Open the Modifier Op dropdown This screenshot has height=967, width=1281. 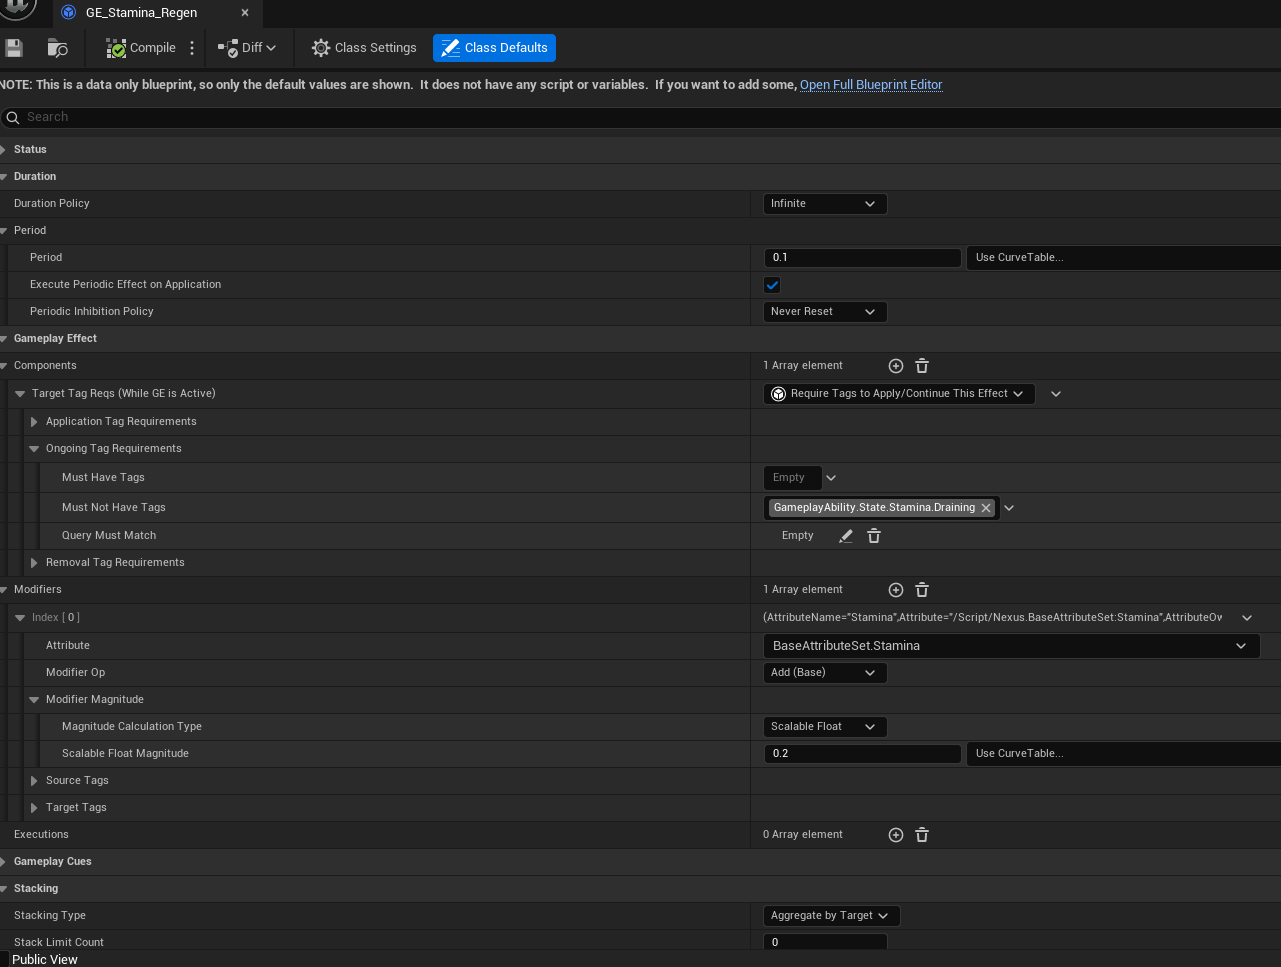pos(825,672)
